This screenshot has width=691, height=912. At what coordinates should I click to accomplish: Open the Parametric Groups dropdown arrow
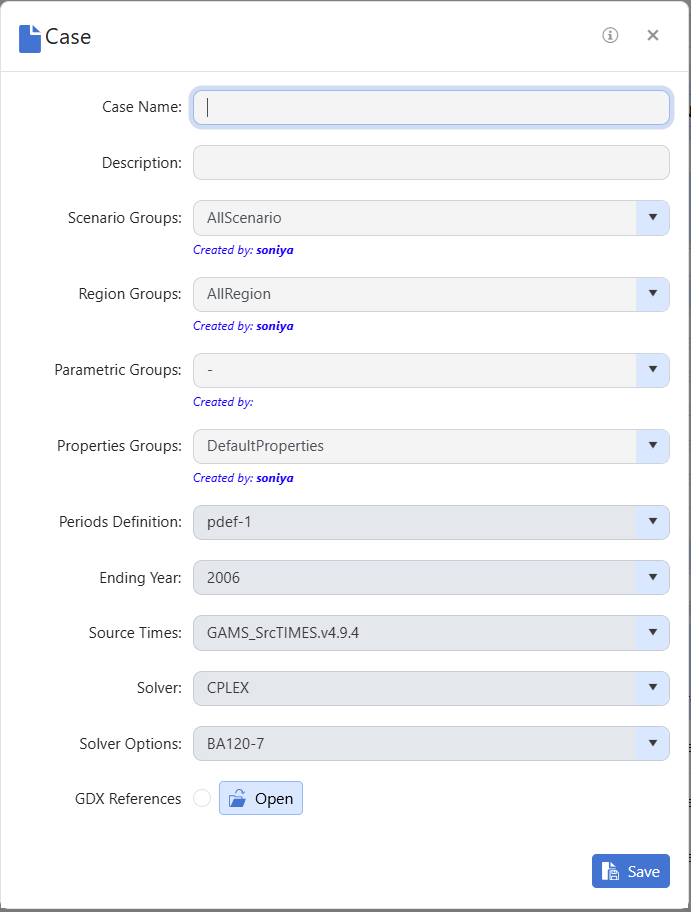coord(653,370)
